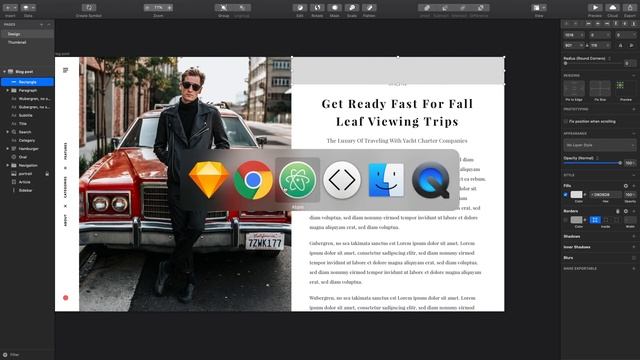Viewport: 640px width, 360px height.
Task: Apply the Difference boolean operation
Action: click(x=480, y=8)
